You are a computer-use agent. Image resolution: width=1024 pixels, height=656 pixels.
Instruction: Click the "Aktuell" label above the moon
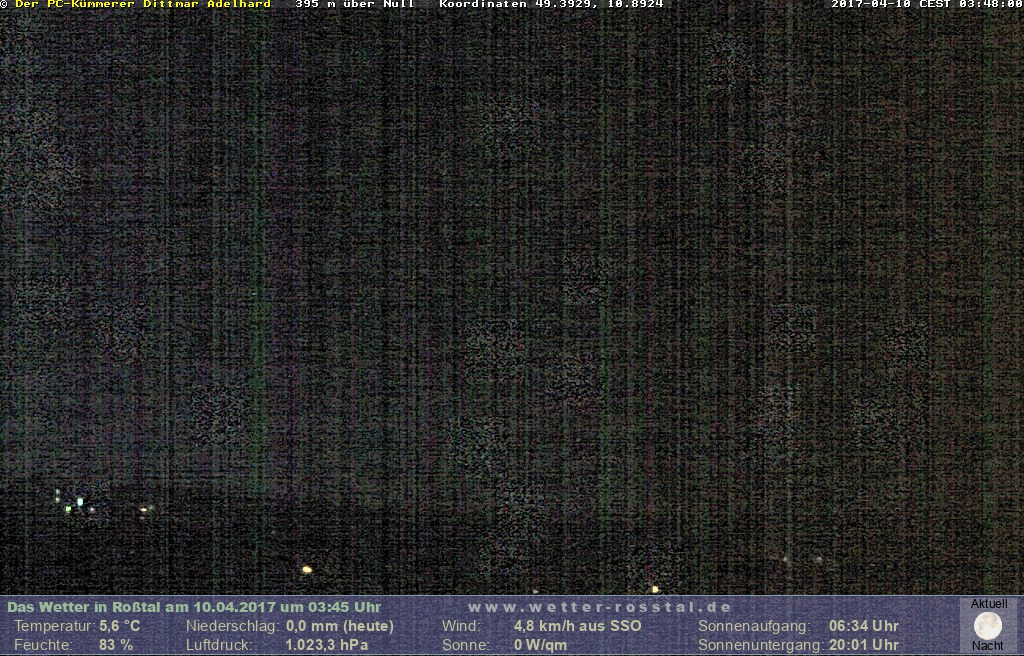[989, 604]
